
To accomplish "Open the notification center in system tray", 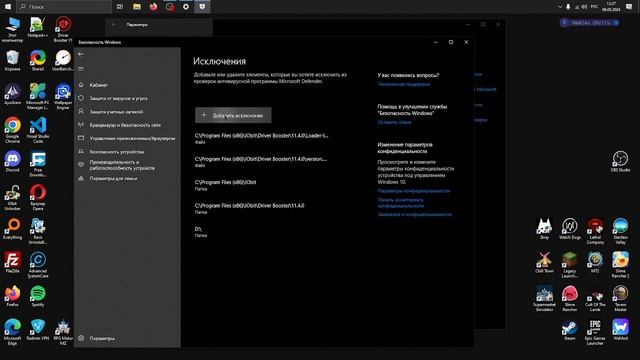I will pos(629,7).
